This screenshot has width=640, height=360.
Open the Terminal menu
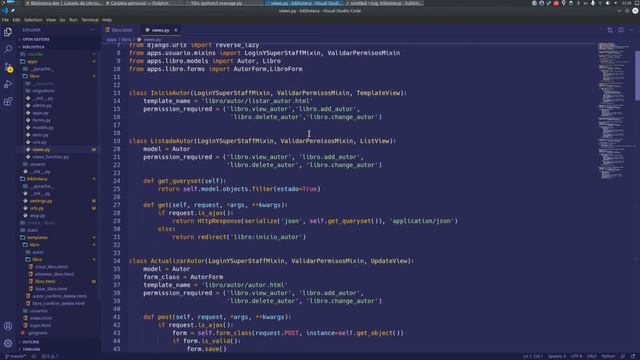[90, 20]
